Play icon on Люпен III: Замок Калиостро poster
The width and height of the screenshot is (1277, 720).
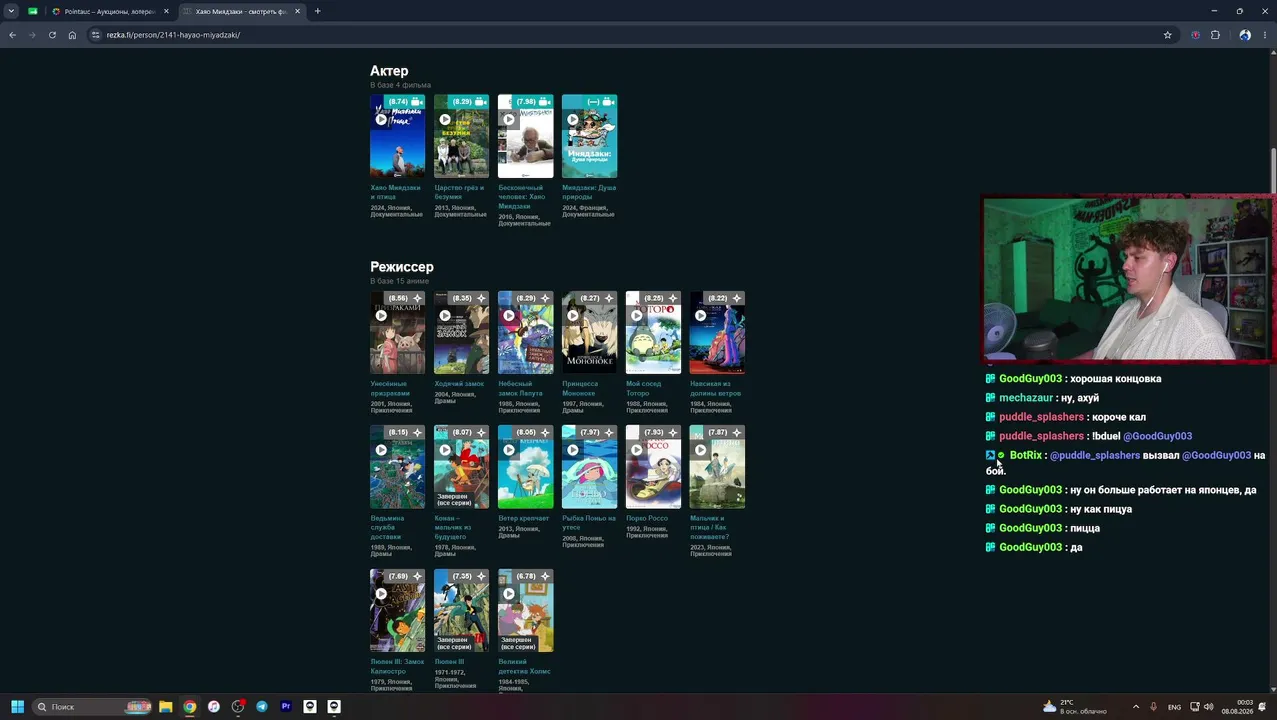(x=381, y=594)
